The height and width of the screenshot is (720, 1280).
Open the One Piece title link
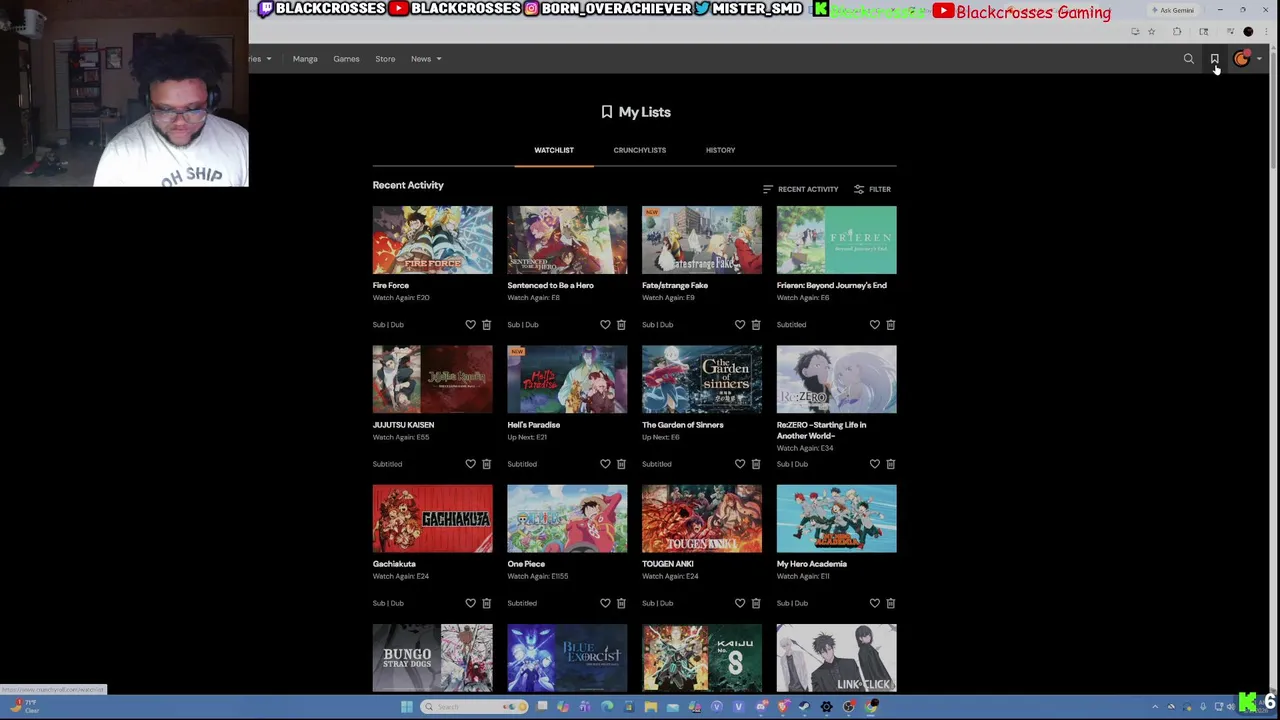point(526,564)
